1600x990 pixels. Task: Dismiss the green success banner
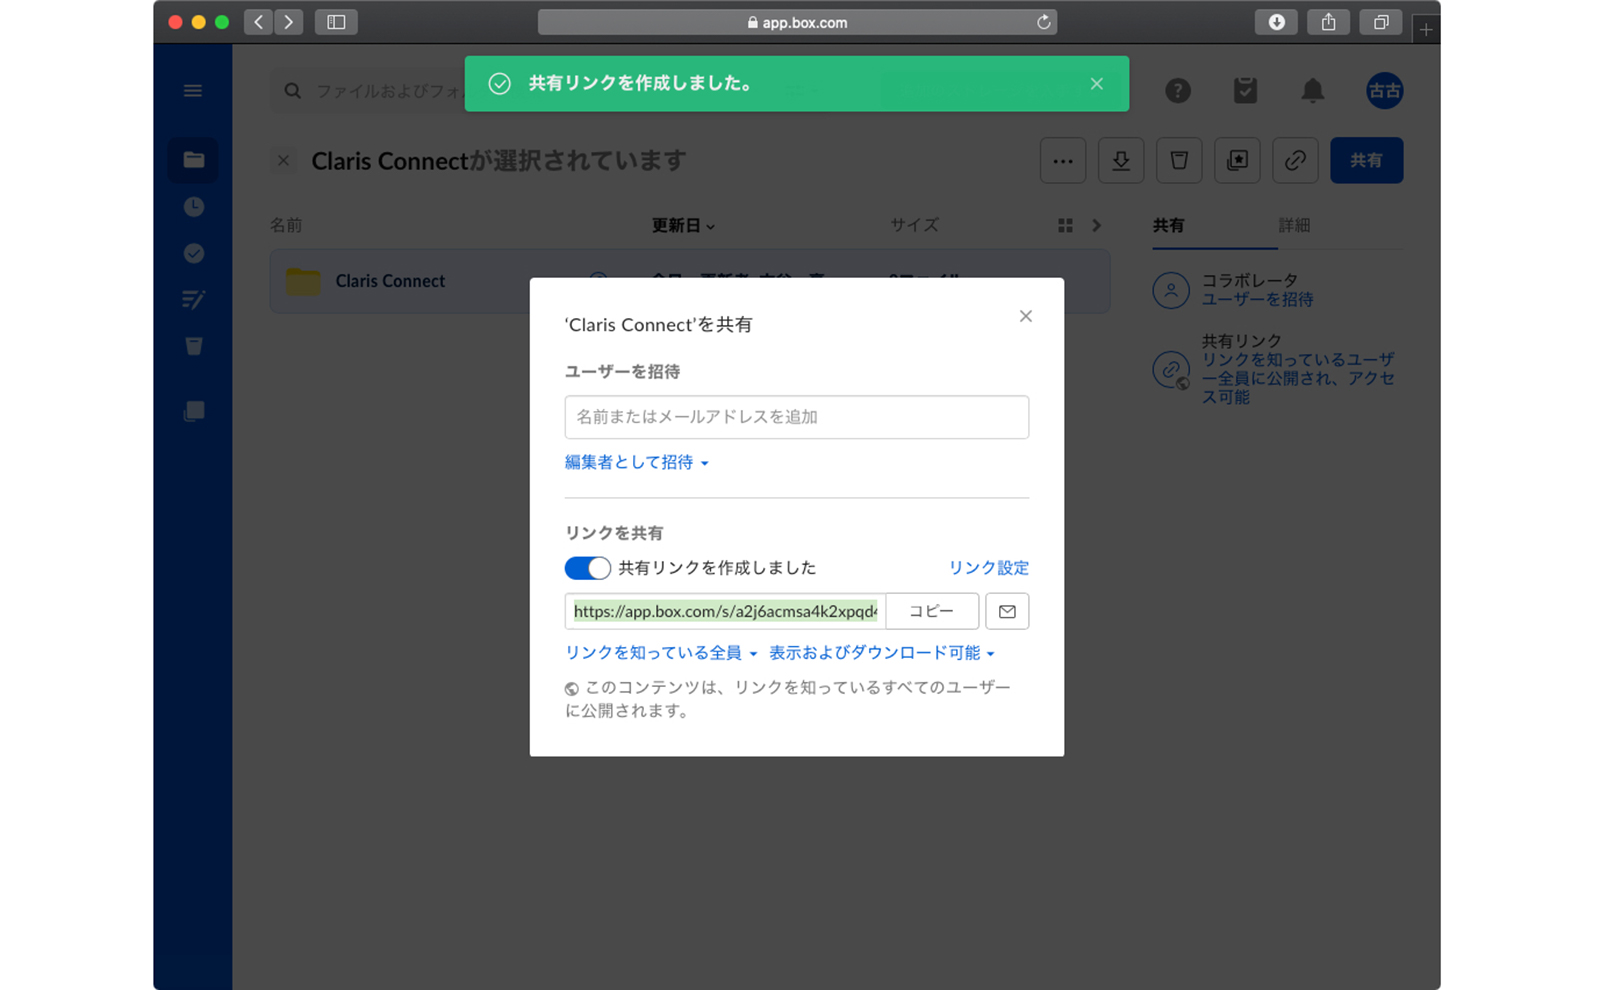(x=1096, y=84)
